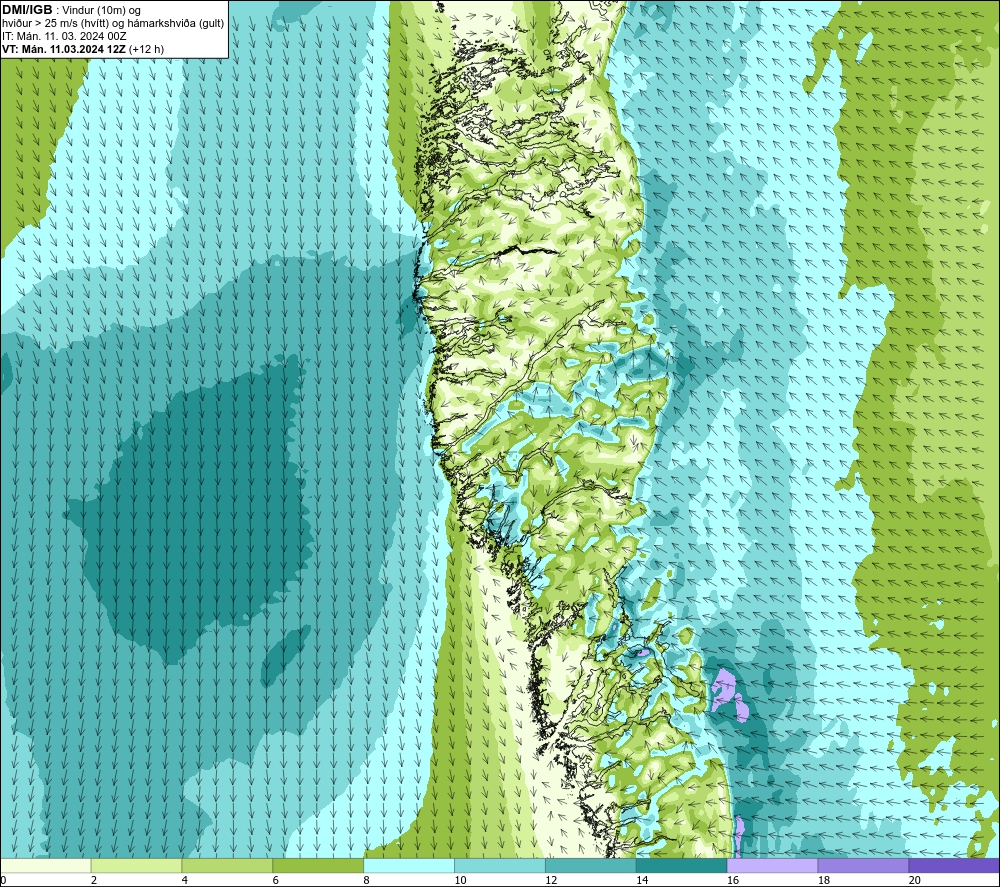This screenshot has height=887, width=1000.
Task: Click the 'VT: Mán. 11.03.2024 12Z' valid time
Action: (x=64, y=49)
